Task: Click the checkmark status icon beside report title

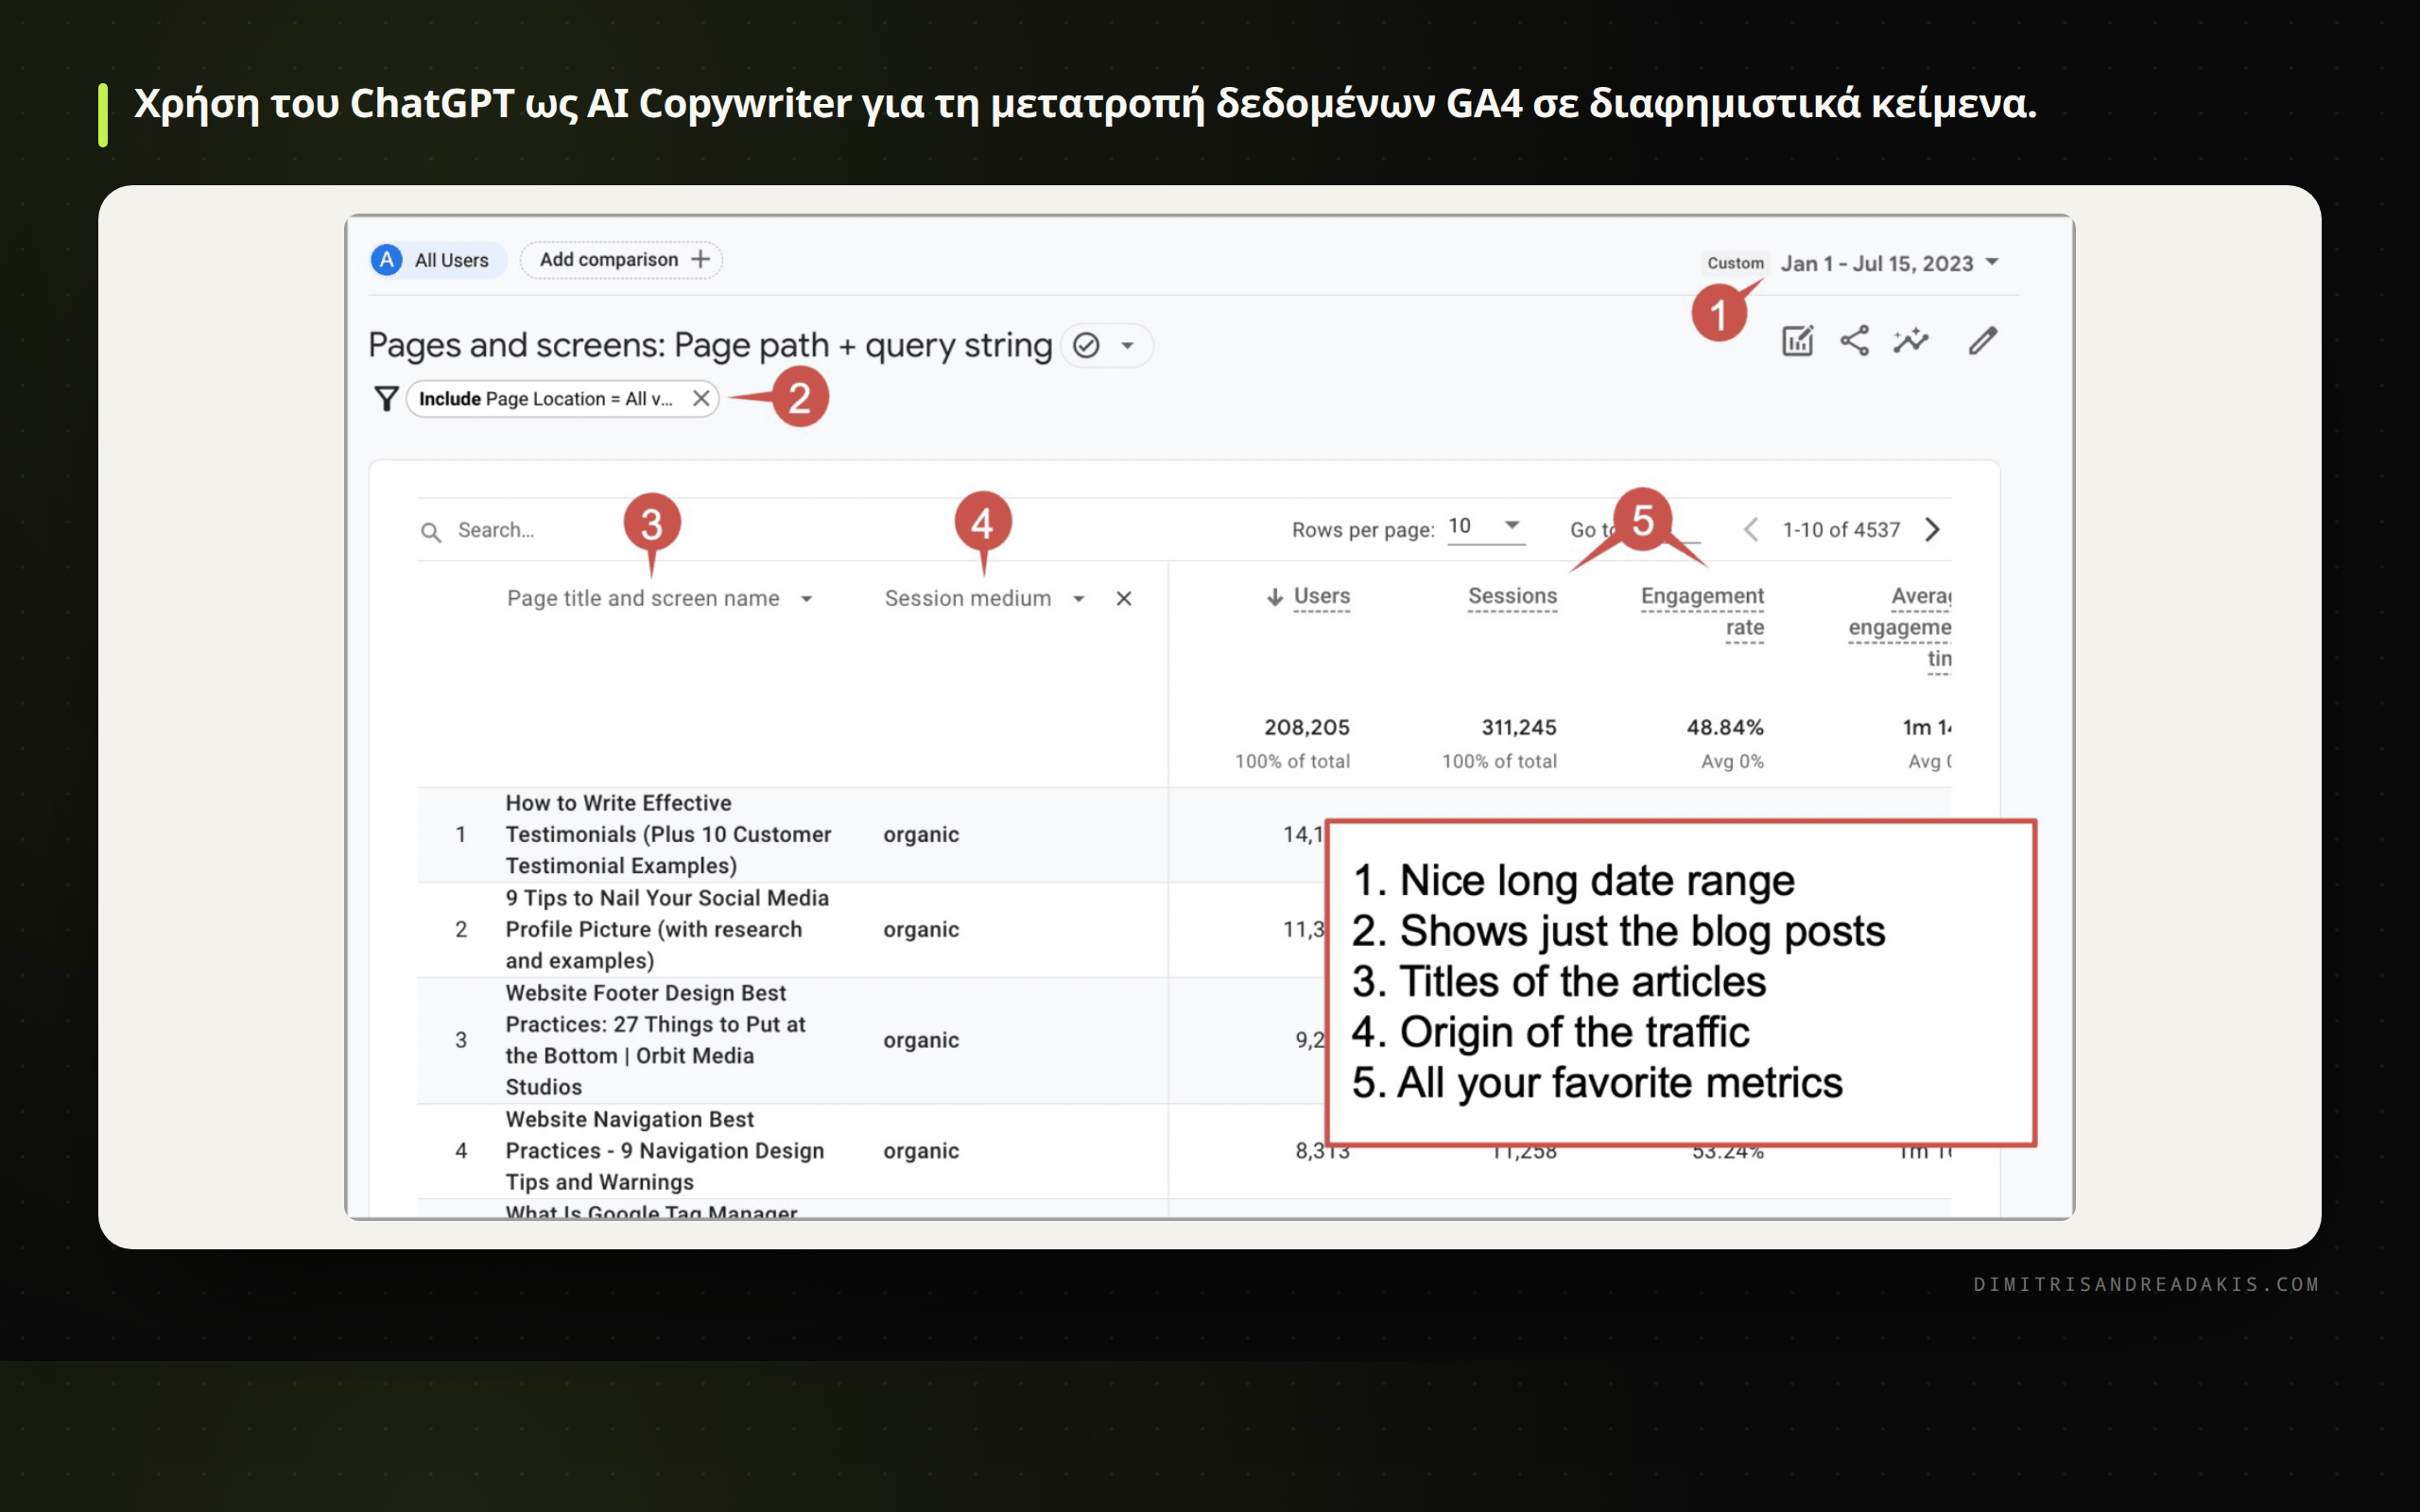Action: [1086, 345]
